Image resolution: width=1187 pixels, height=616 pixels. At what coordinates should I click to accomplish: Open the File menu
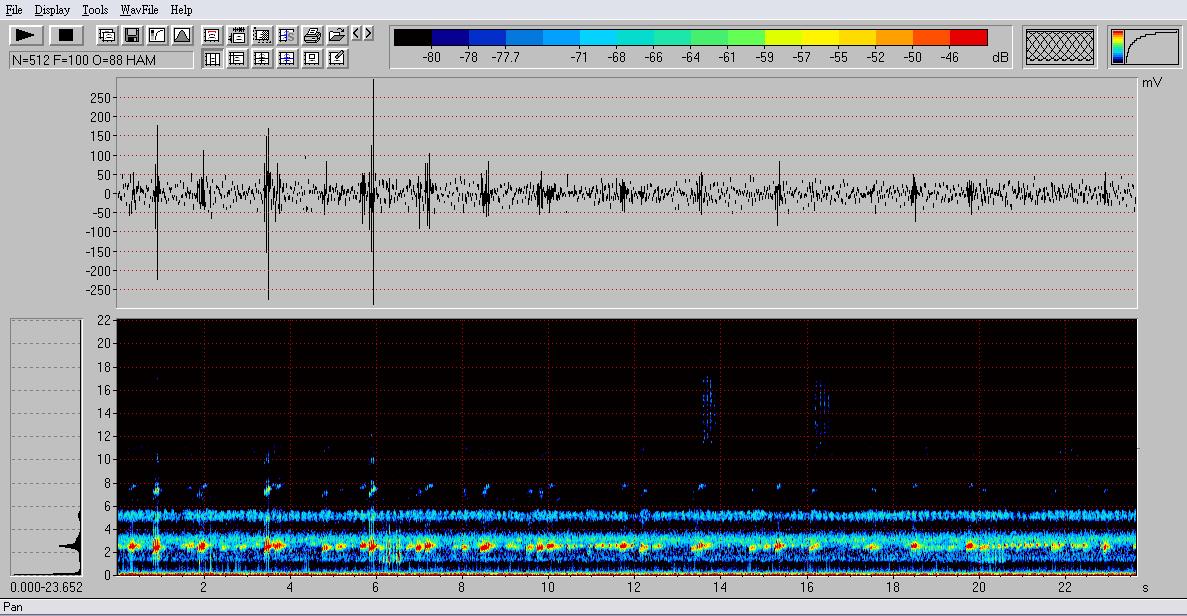(x=14, y=10)
